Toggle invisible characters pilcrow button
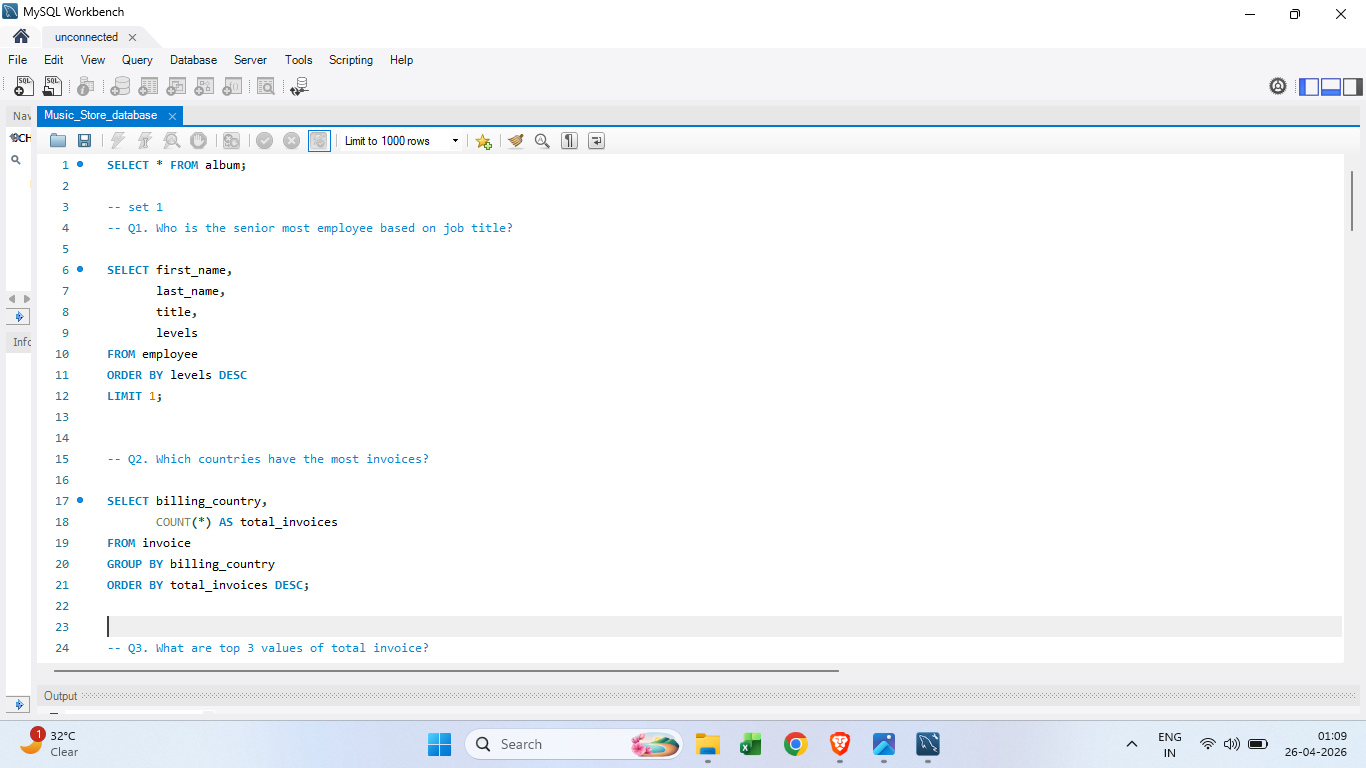This screenshot has height=768, width=1366. [569, 141]
